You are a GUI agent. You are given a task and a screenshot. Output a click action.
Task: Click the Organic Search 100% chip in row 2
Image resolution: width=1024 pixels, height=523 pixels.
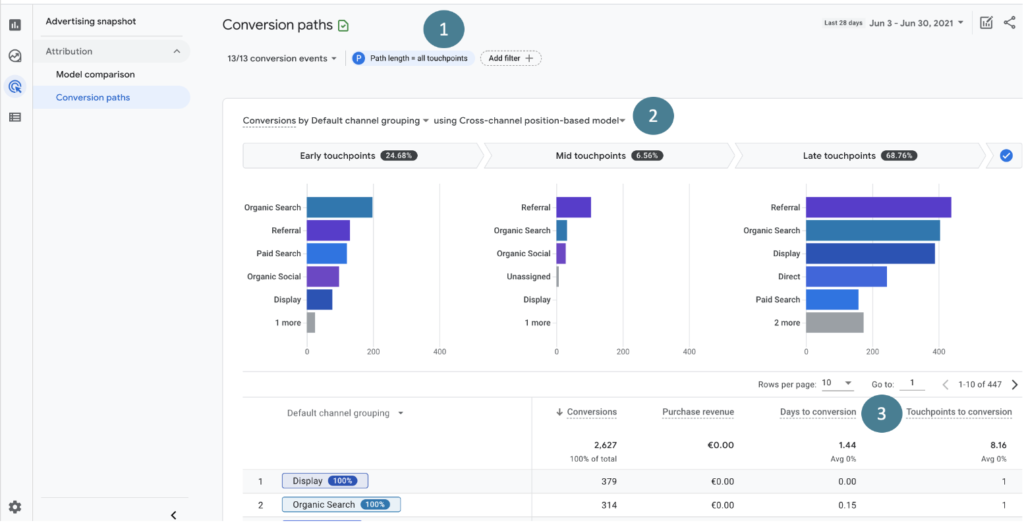click(341, 505)
